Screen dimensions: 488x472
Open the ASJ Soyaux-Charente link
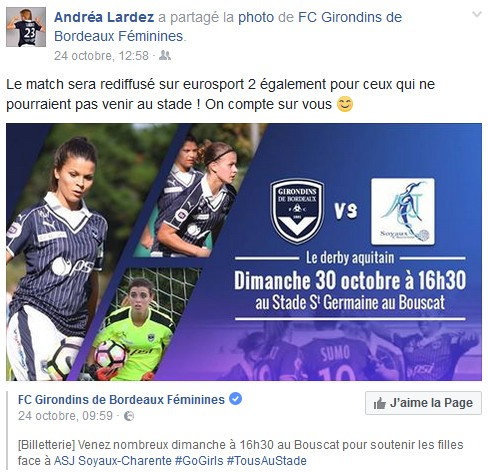pyautogui.click(x=113, y=461)
